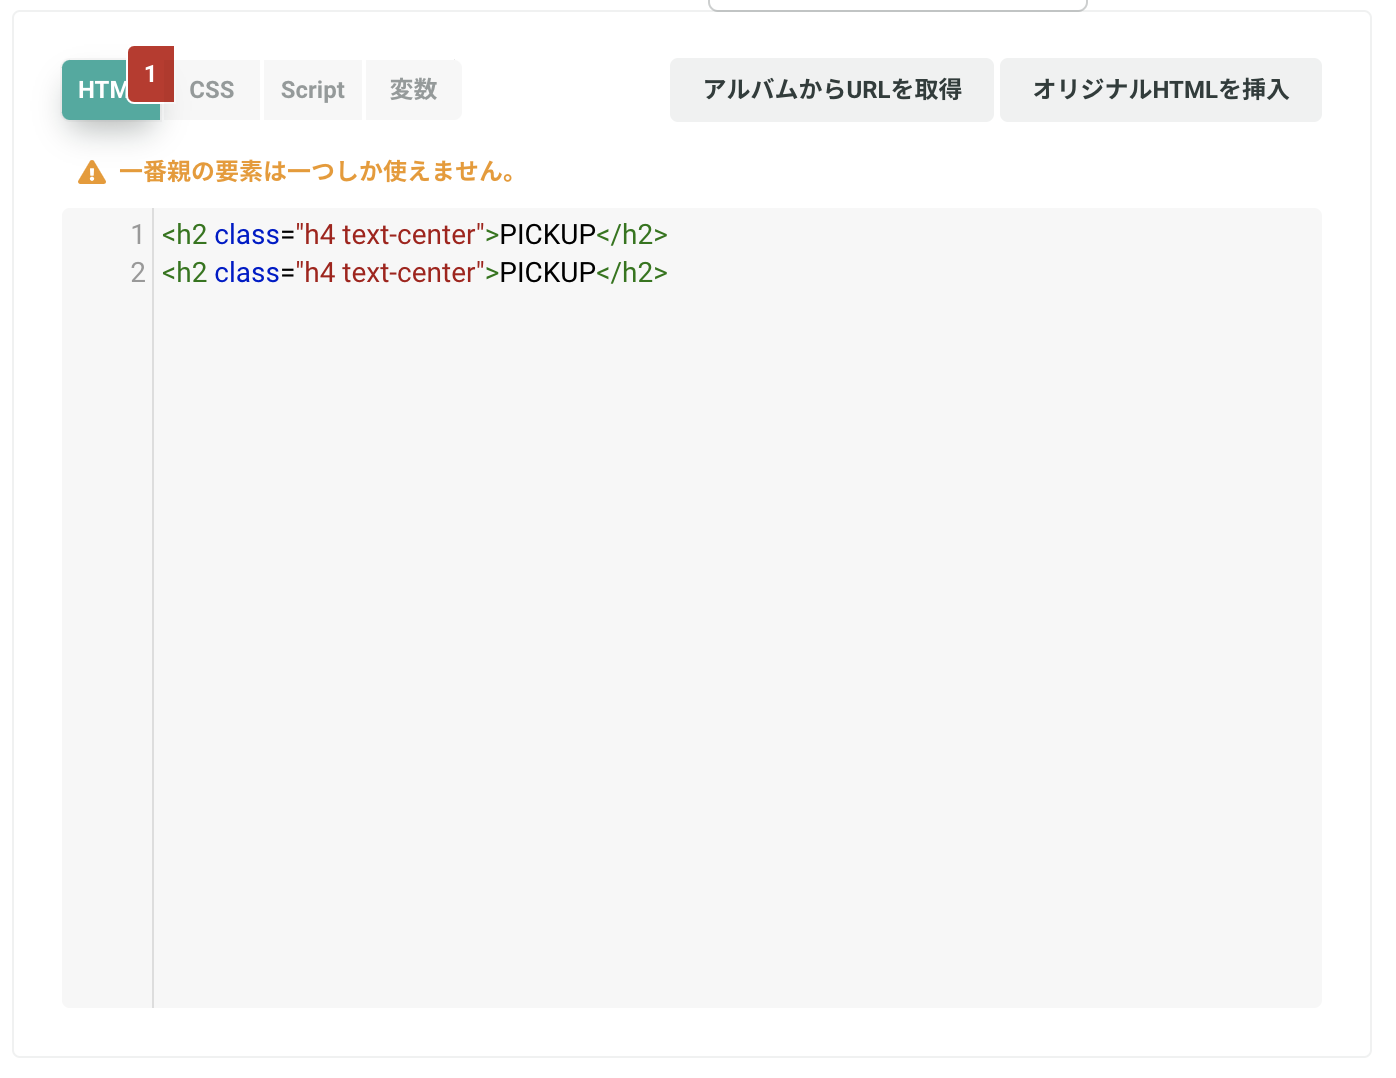Click the red error count badge
Screen dimensions: 1396x1078
[x=151, y=74]
